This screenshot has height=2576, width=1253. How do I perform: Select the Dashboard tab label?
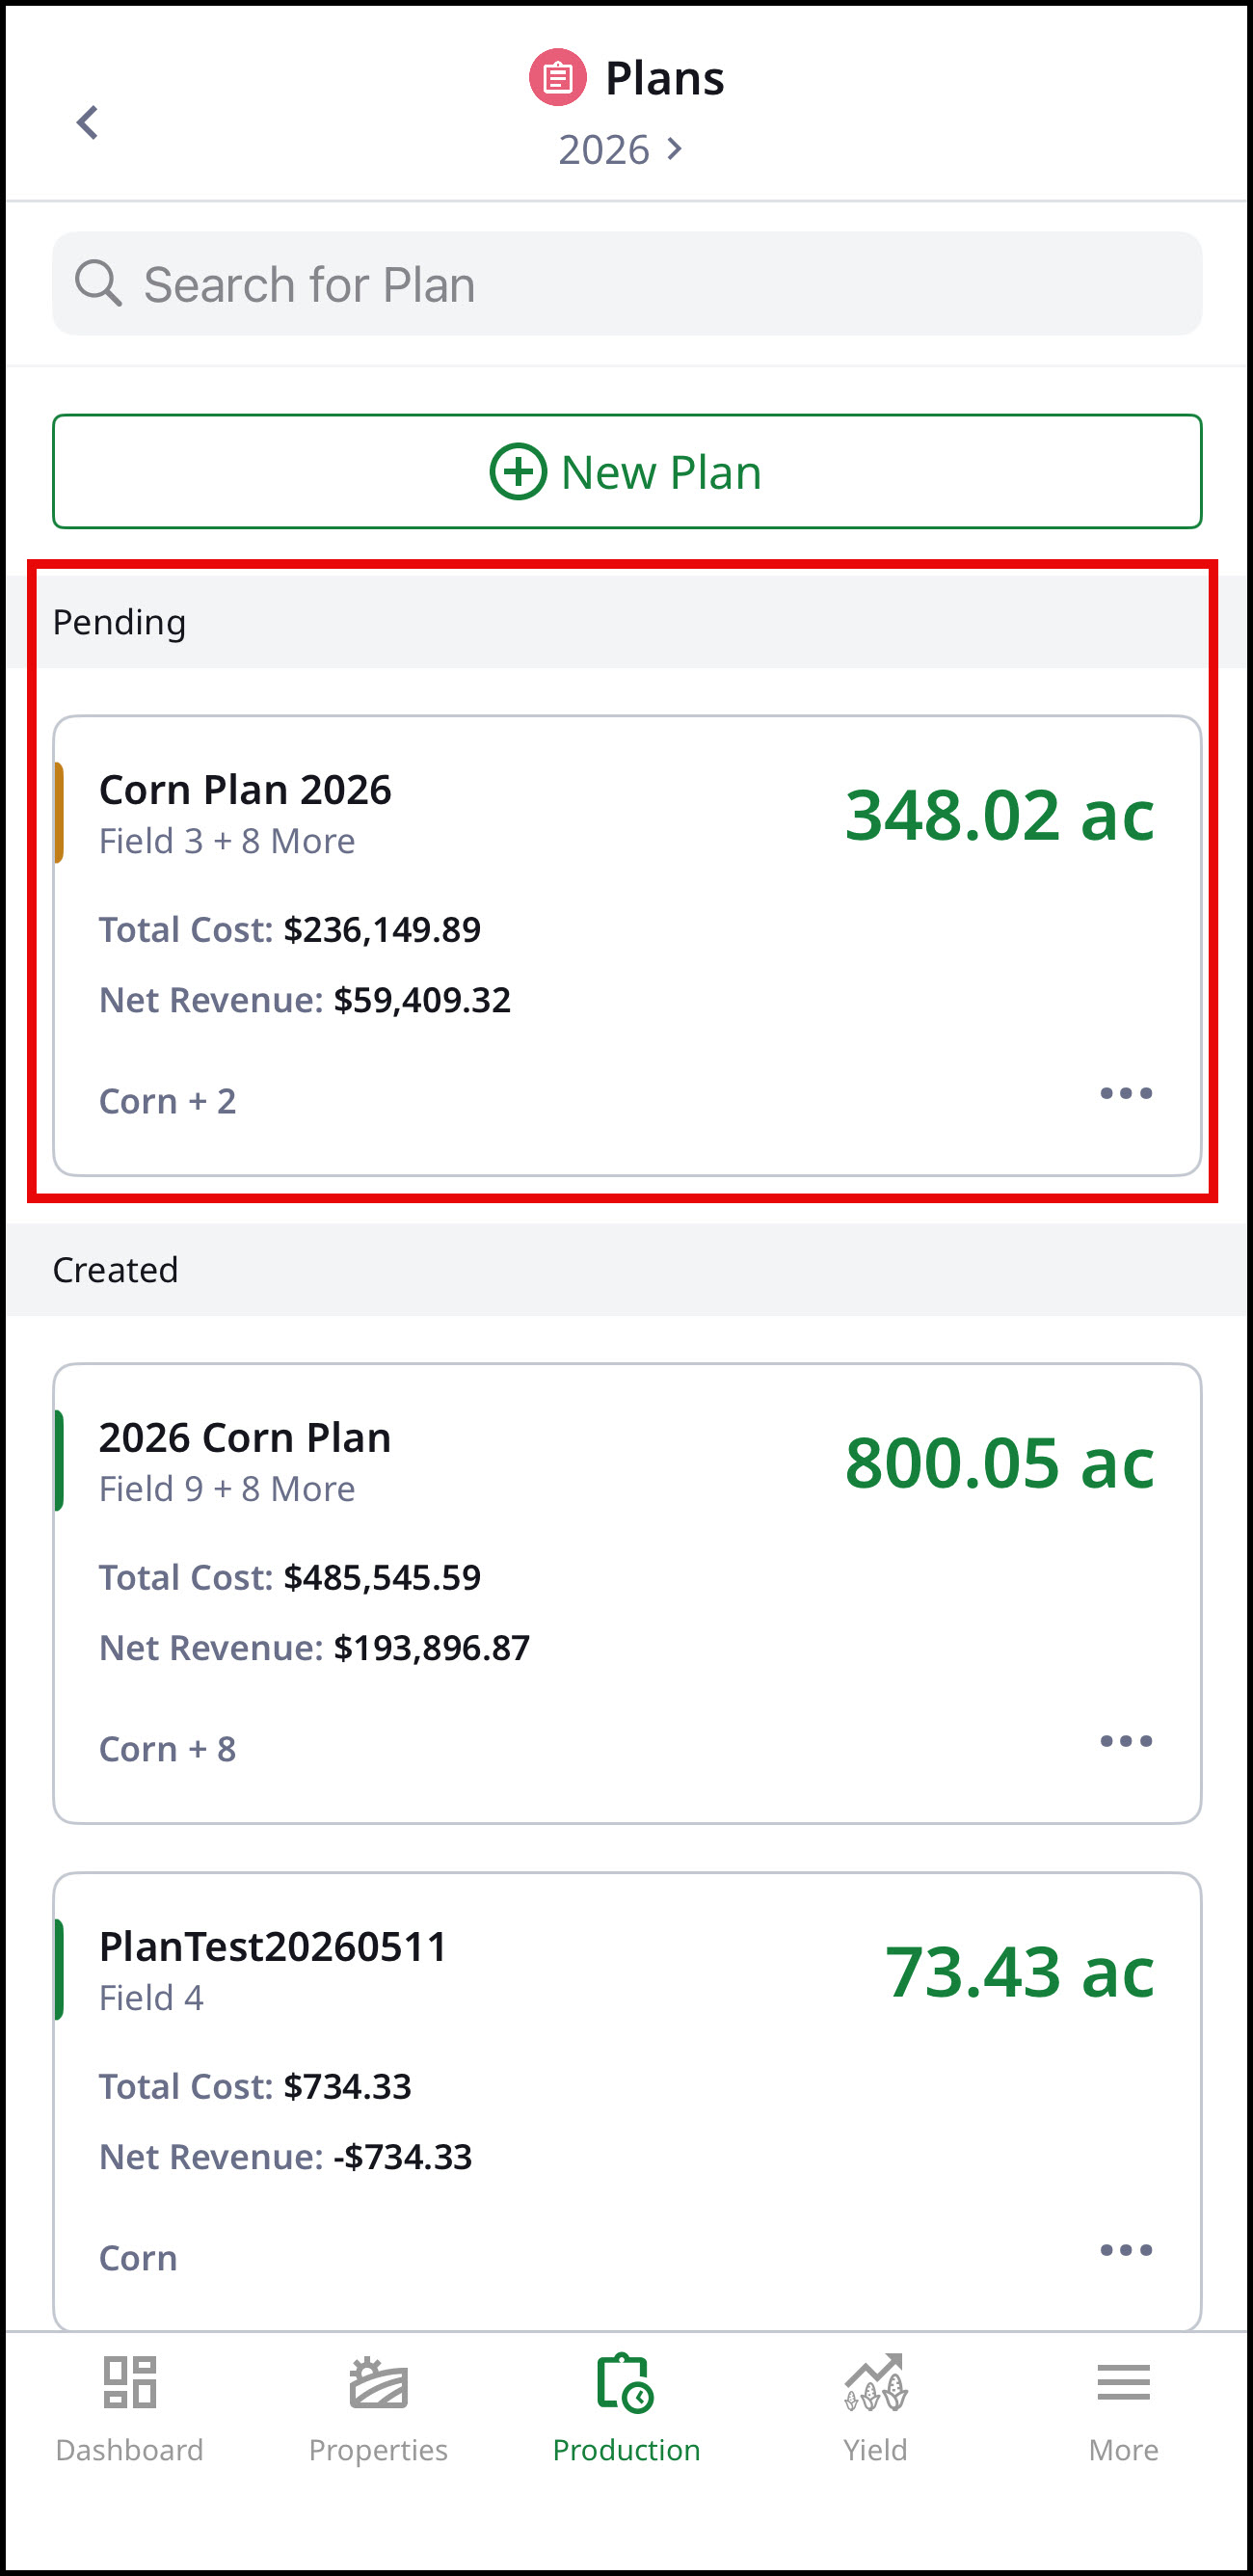pyautogui.click(x=130, y=2450)
